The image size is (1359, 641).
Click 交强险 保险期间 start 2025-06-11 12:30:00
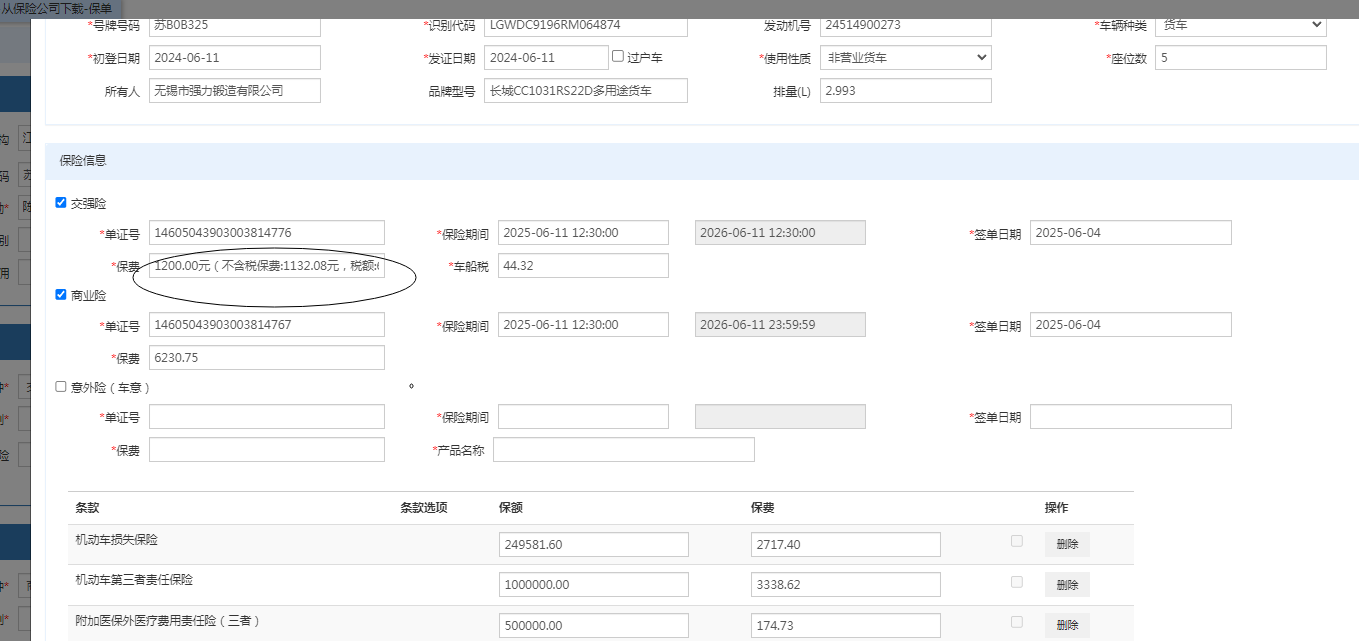click(x=583, y=233)
